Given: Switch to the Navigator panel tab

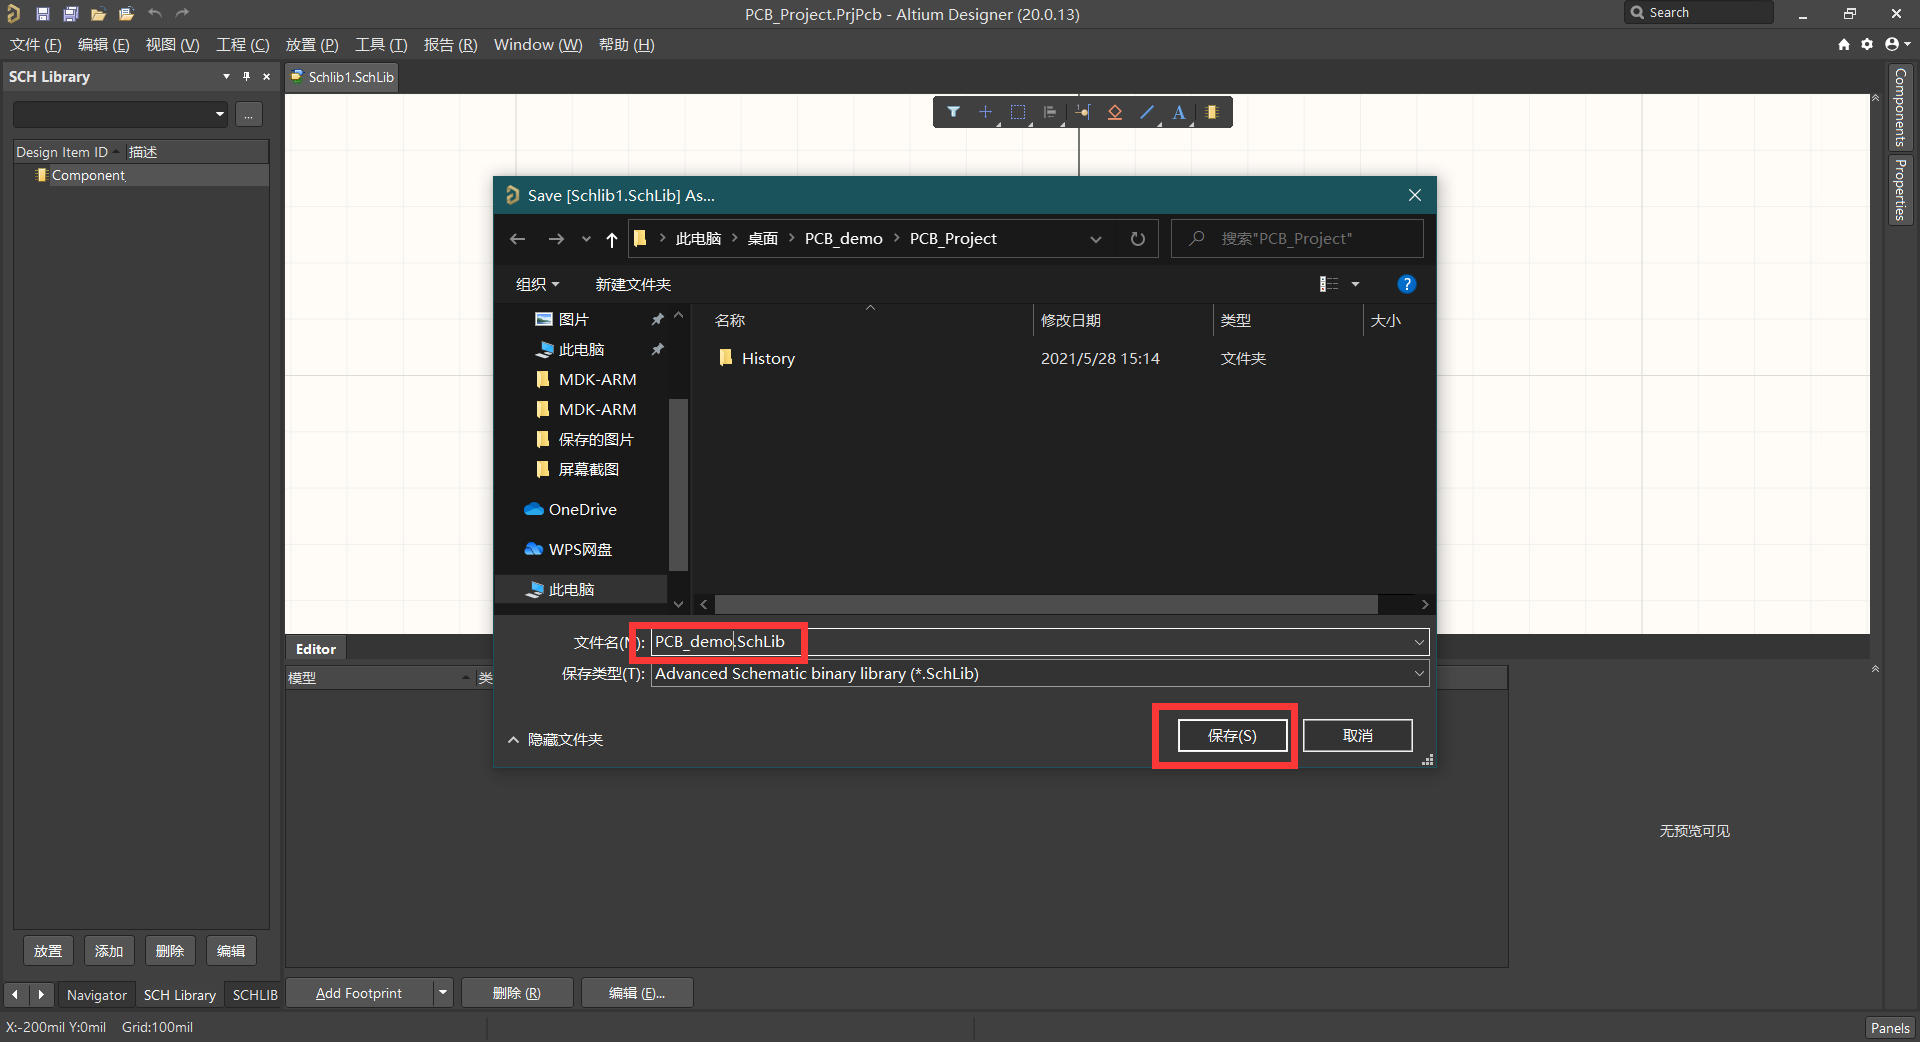Looking at the screenshot, I should pos(96,994).
